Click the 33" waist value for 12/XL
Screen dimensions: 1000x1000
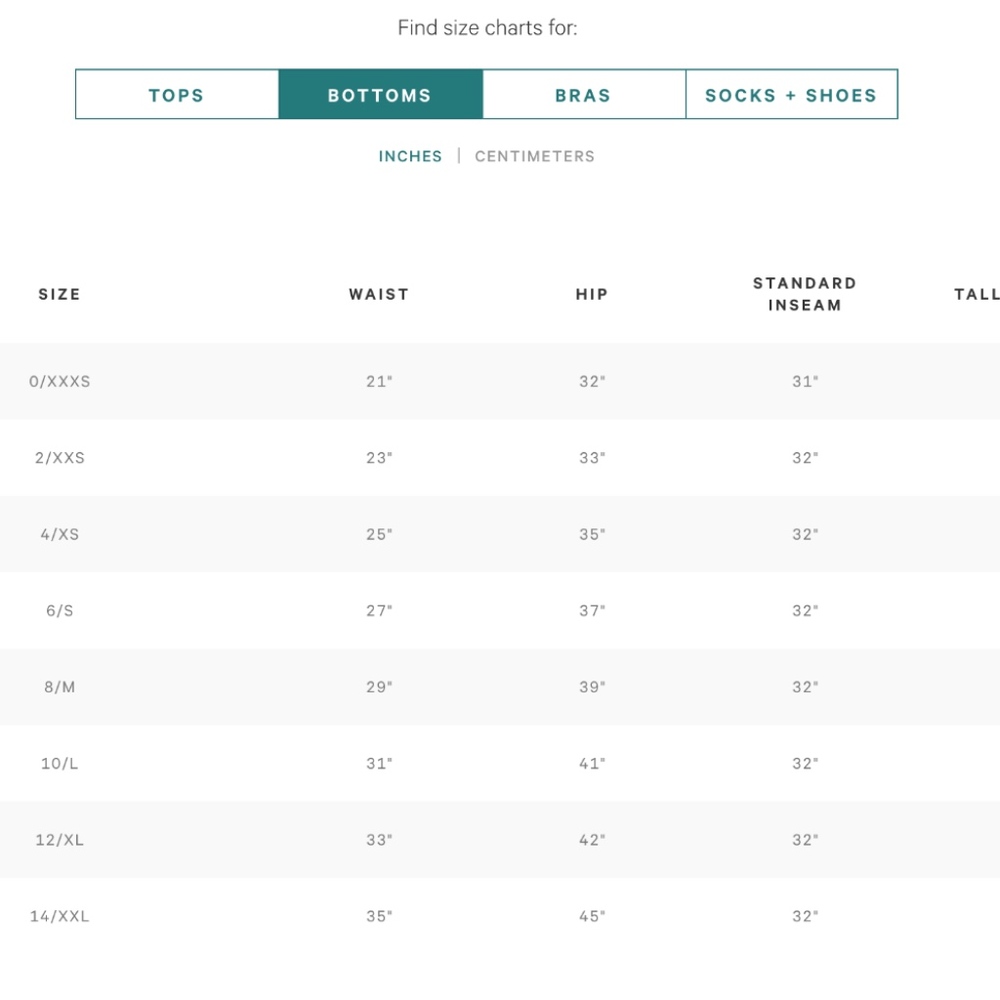tap(379, 840)
